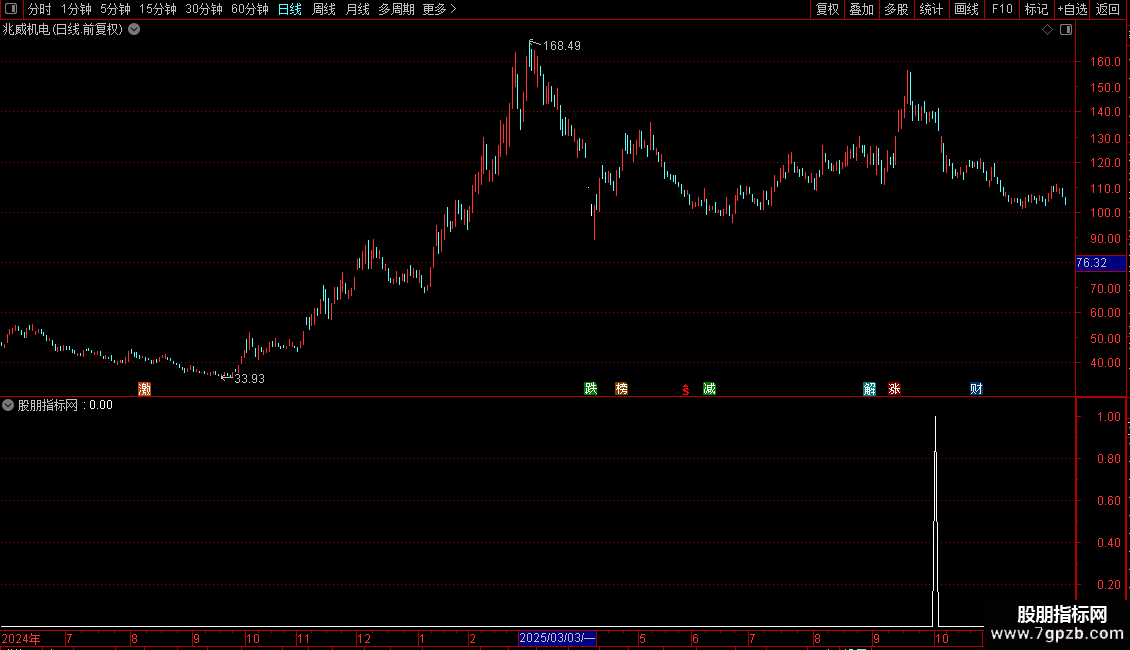1130x650 pixels.
Task: Open the 跌 event marker
Action: 590,389
